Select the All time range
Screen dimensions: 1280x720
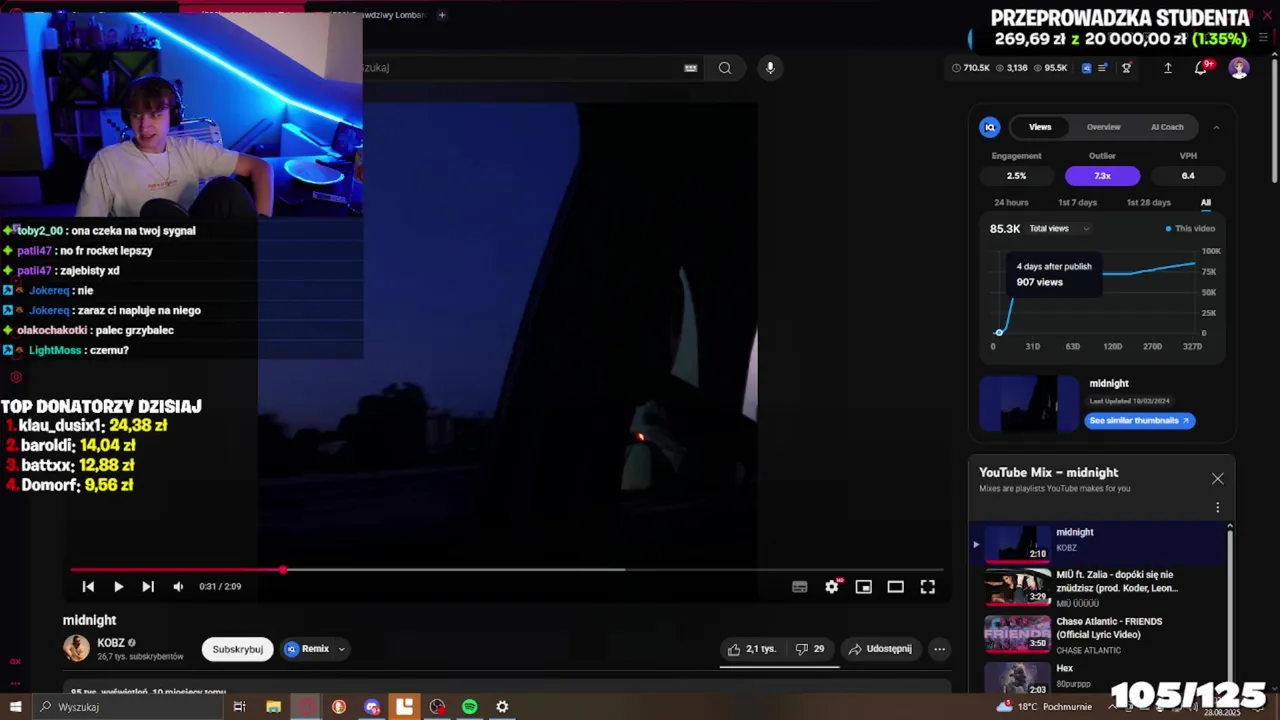pos(1206,203)
